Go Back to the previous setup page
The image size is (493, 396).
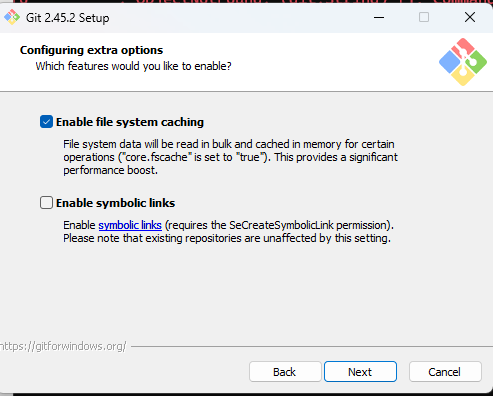pyautogui.click(x=285, y=372)
